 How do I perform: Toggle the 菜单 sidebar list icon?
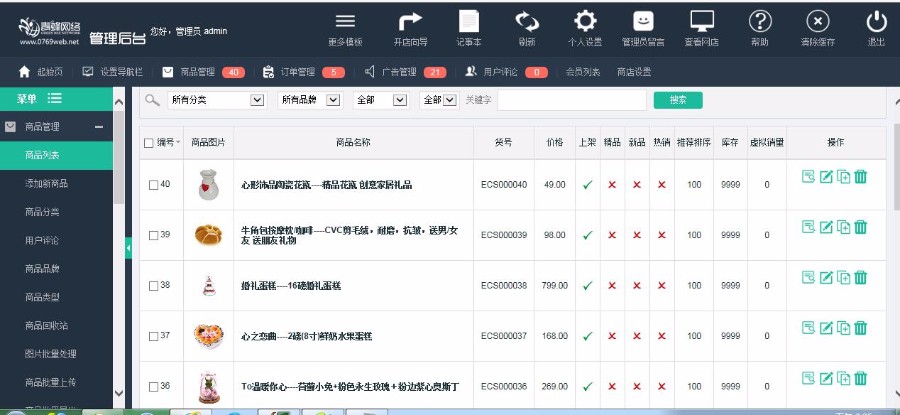pos(55,99)
